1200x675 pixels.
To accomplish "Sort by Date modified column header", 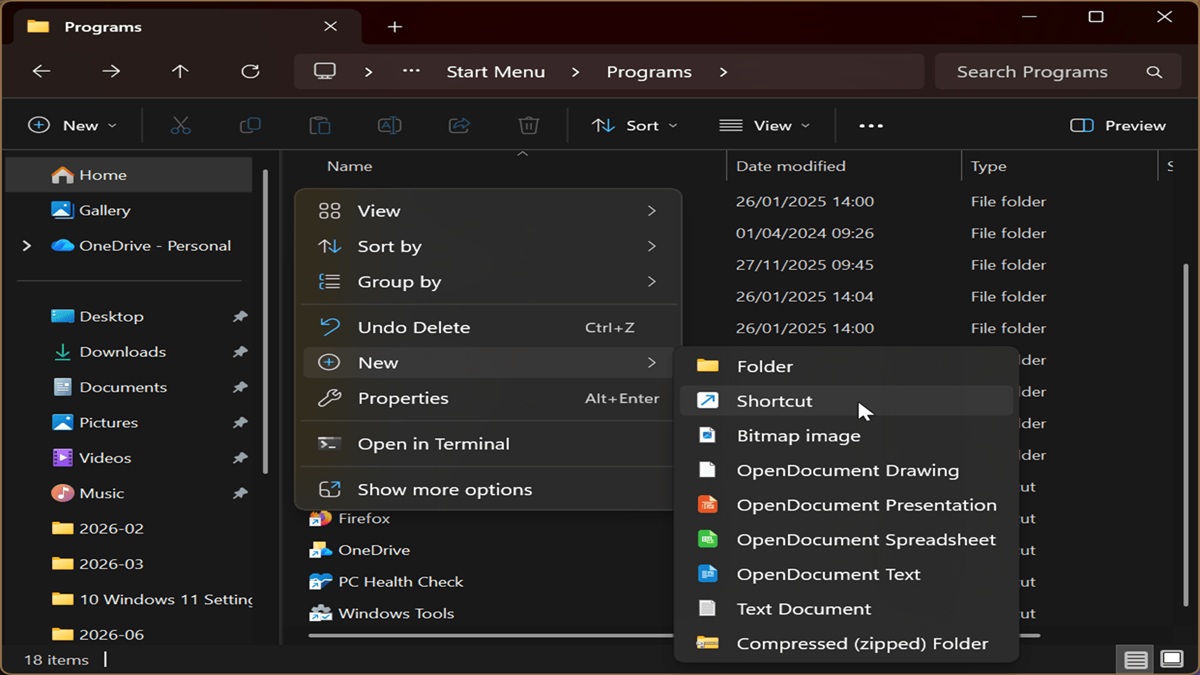I will pyautogui.click(x=791, y=166).
